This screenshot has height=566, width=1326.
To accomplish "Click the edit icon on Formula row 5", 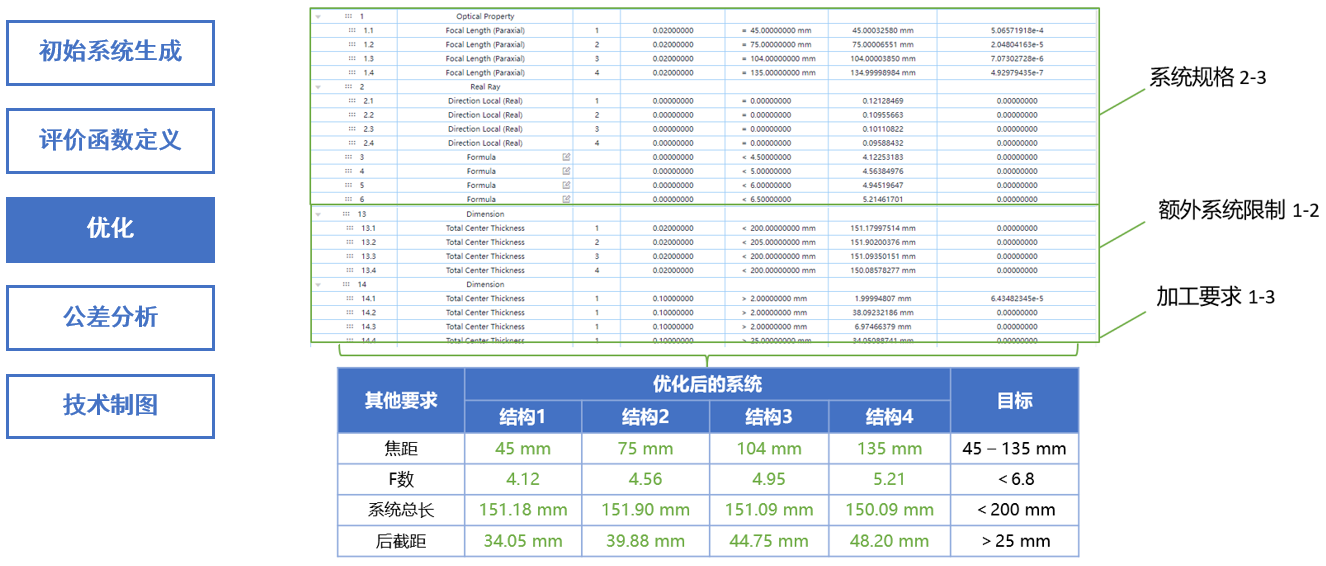I will pyautogui.click(x=566, y=185).
